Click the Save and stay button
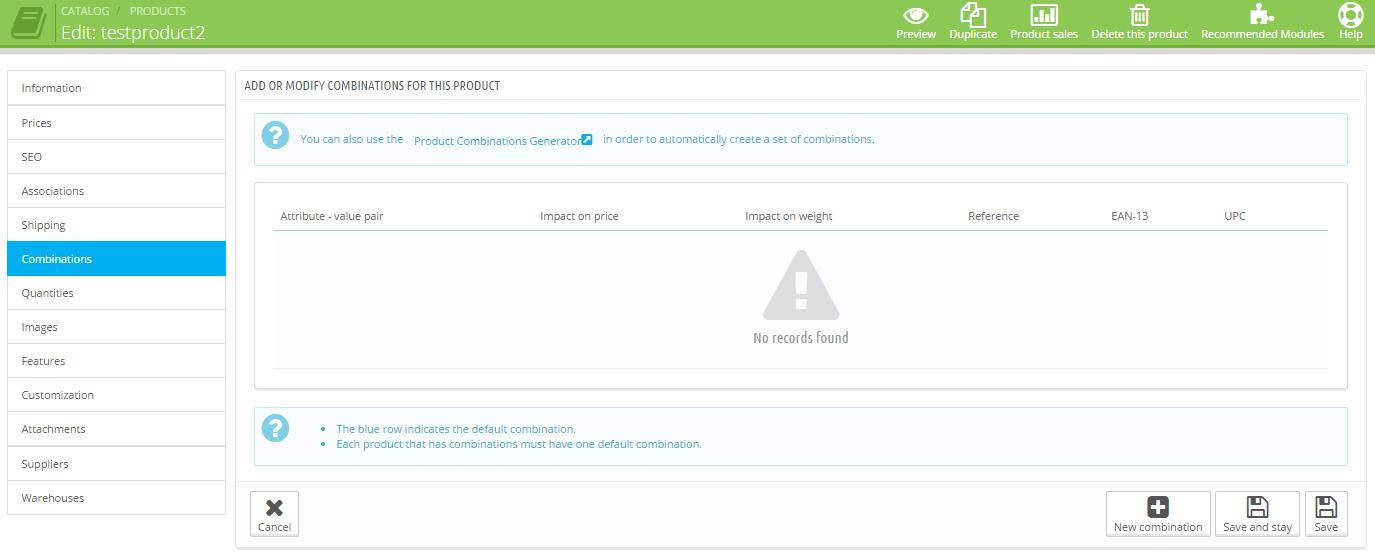 pyautogui.click(x=1257, y=514)
